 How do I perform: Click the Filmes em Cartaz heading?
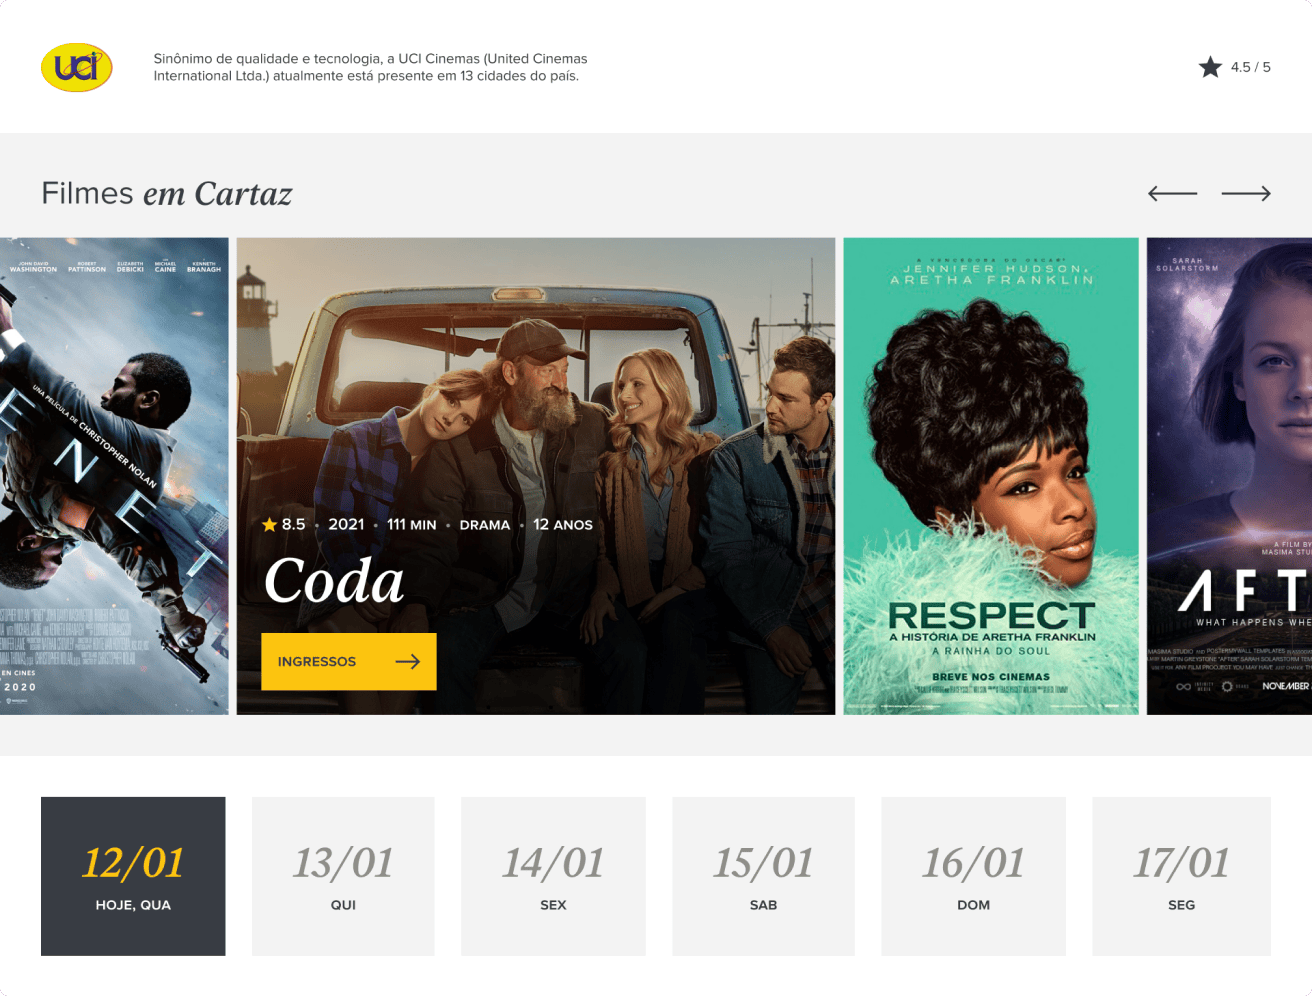[x=167, y=193]
